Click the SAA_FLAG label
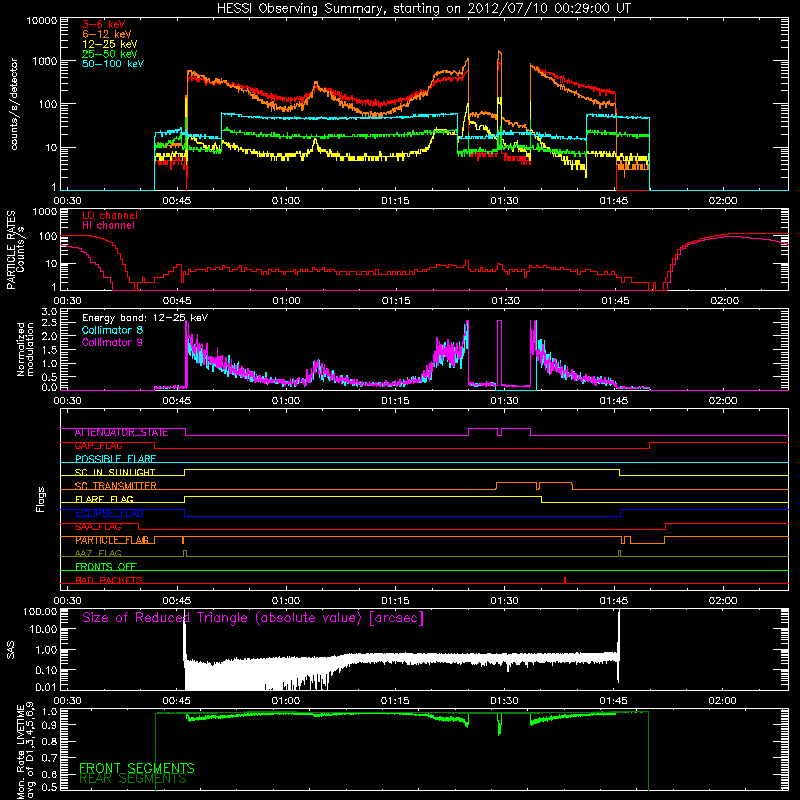The image size is (800, 800). [98, 526]
